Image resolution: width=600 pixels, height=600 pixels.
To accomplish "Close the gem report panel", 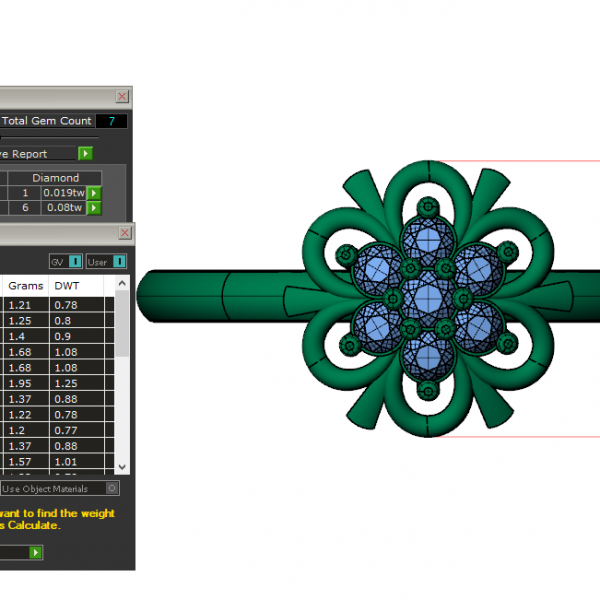I will point(122,97).
